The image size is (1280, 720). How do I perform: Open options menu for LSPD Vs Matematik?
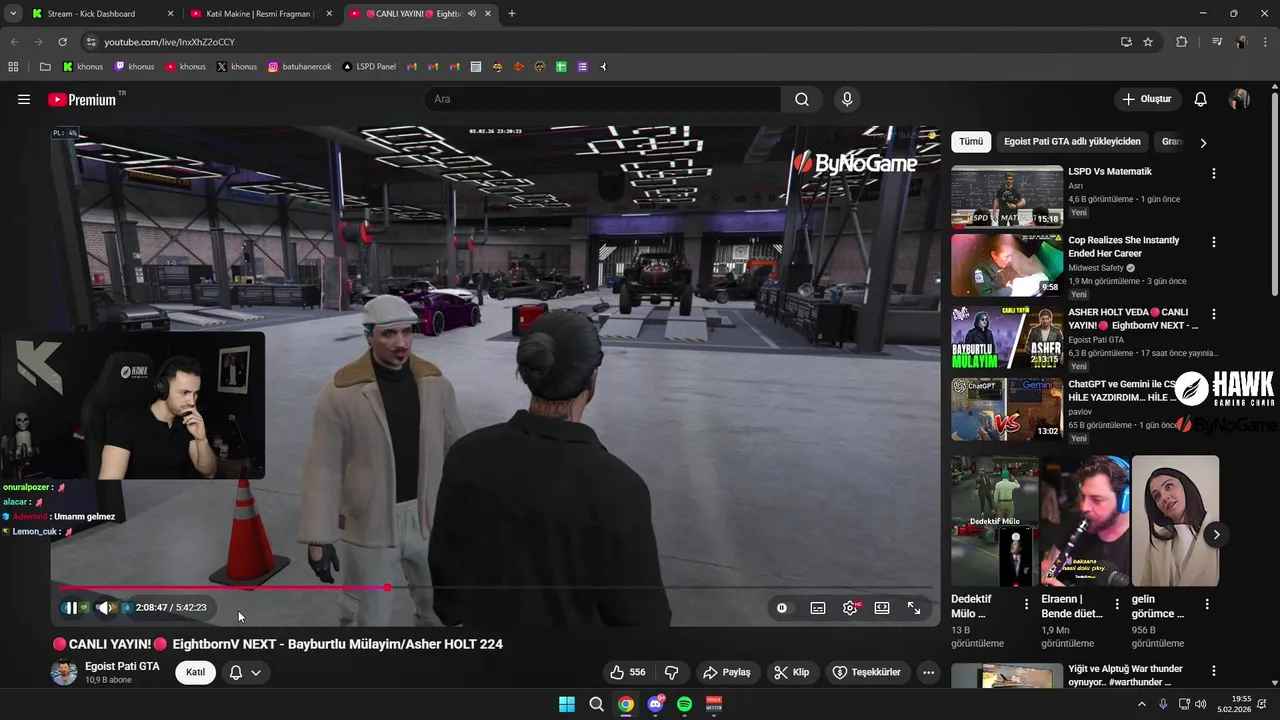click(x=1214, y=173)
